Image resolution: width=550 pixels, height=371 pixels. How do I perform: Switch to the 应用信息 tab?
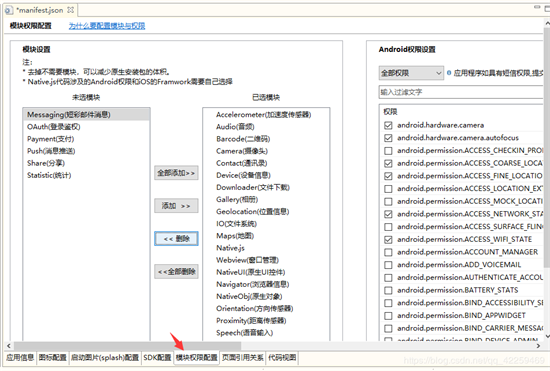(x=20, y=358)
